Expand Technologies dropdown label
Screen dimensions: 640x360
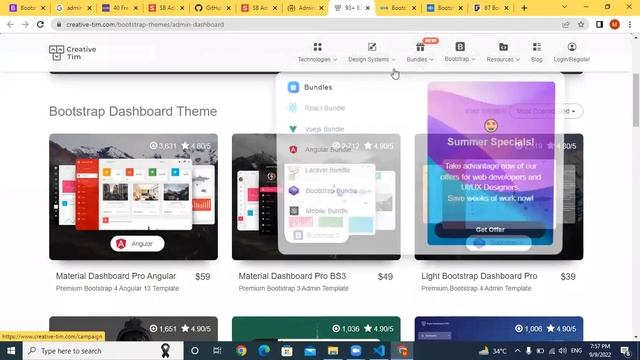(317, 60)
